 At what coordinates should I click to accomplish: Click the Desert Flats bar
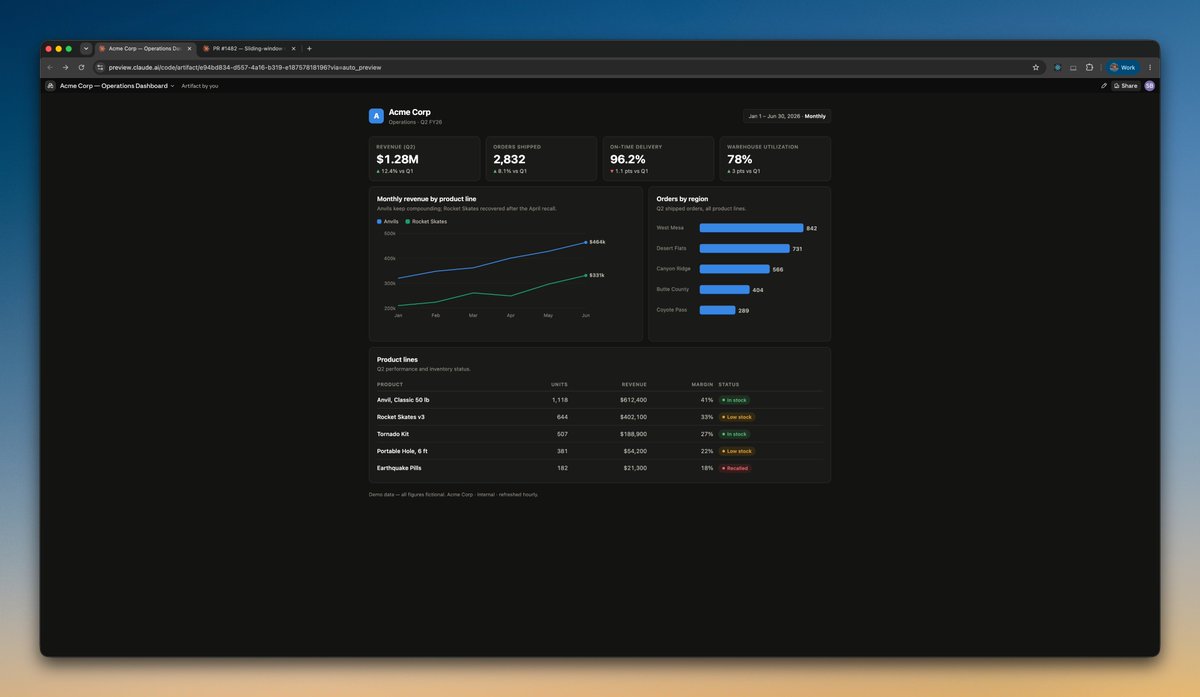pyautogui.click(x=744, y=248)
